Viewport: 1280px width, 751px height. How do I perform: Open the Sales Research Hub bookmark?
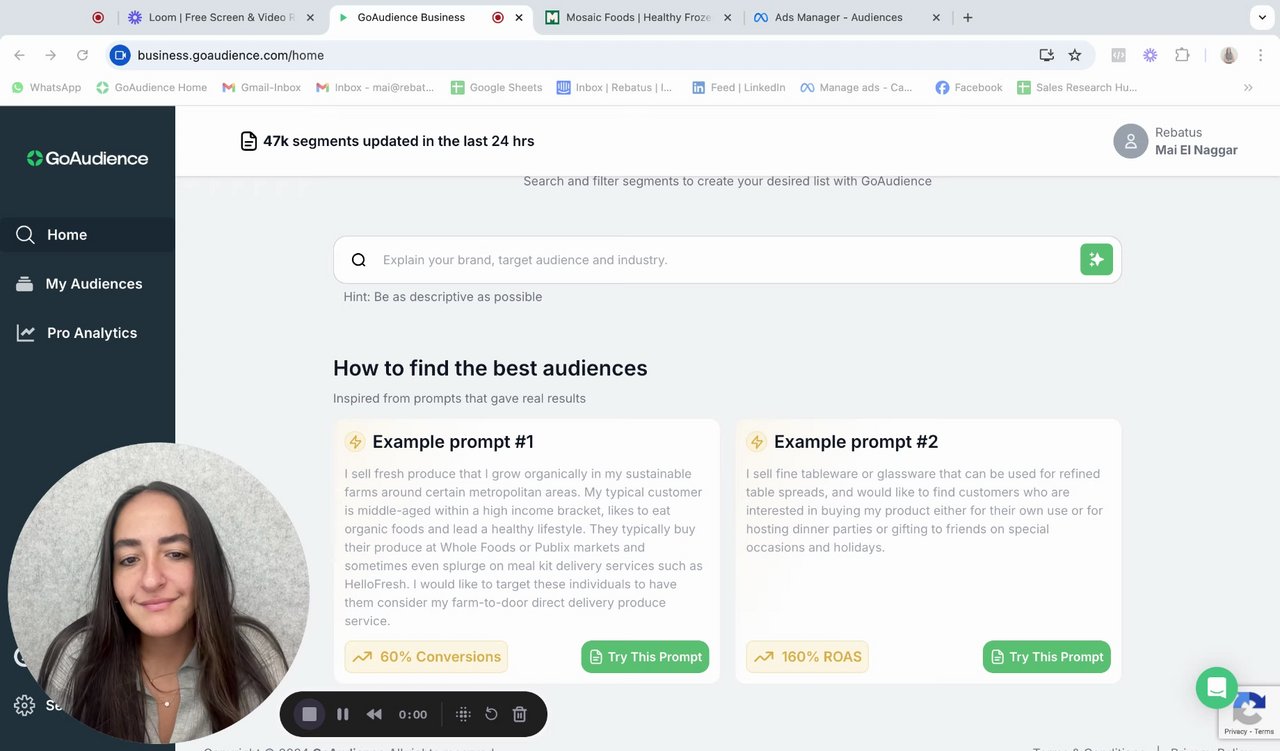coord(1076,88)
